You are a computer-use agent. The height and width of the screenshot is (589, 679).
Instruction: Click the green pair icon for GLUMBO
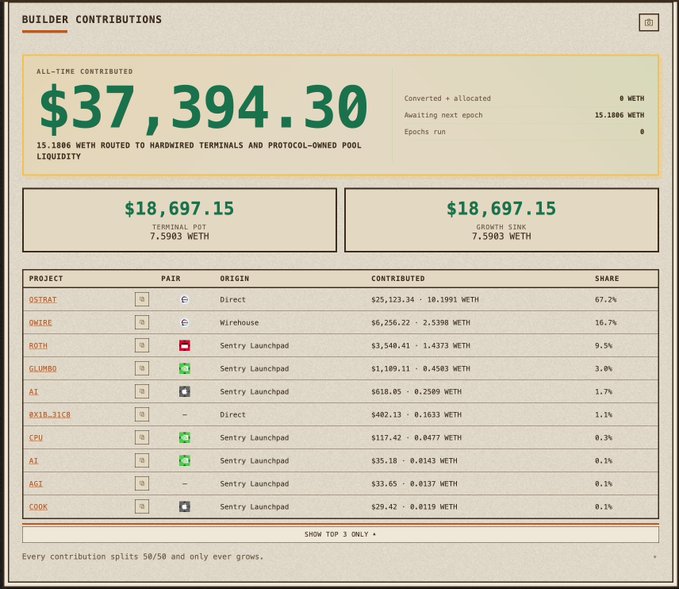(184, 368)
